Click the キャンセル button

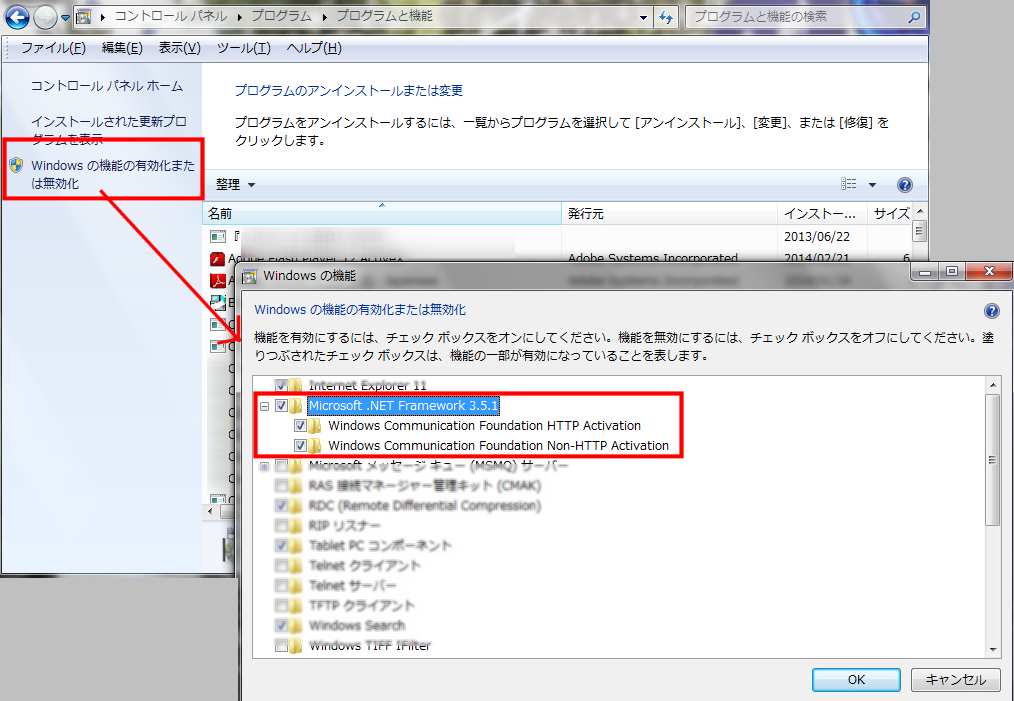955,680
